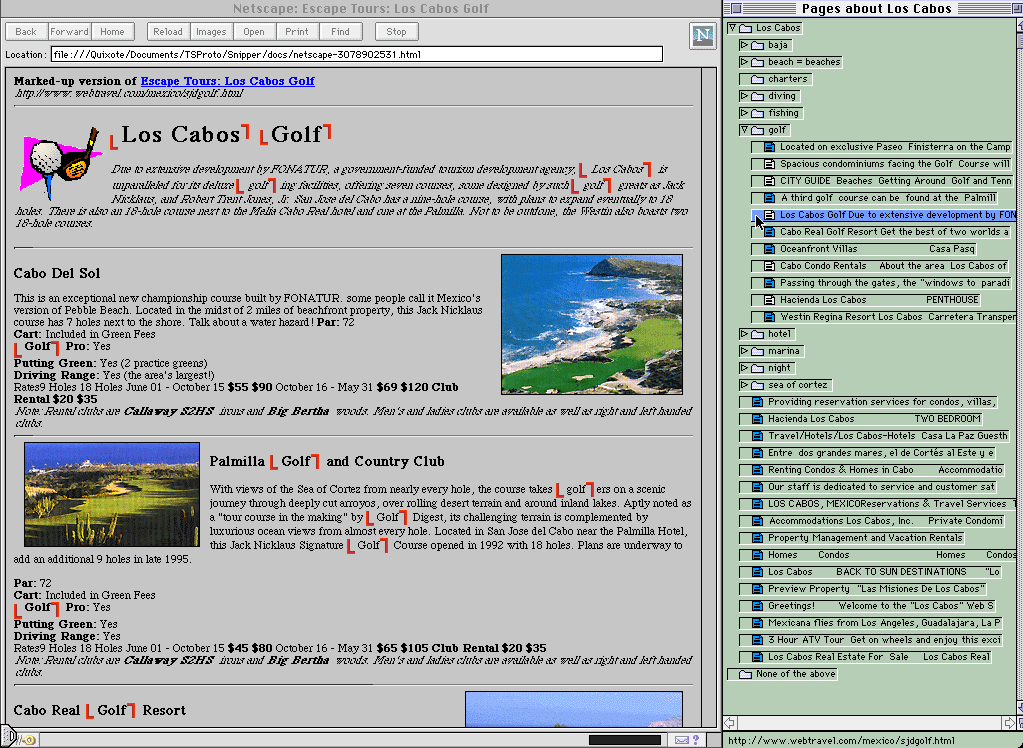This screenshot has width=1023, height=748.
Task: Go to Home page button
Action: [112, 31]
